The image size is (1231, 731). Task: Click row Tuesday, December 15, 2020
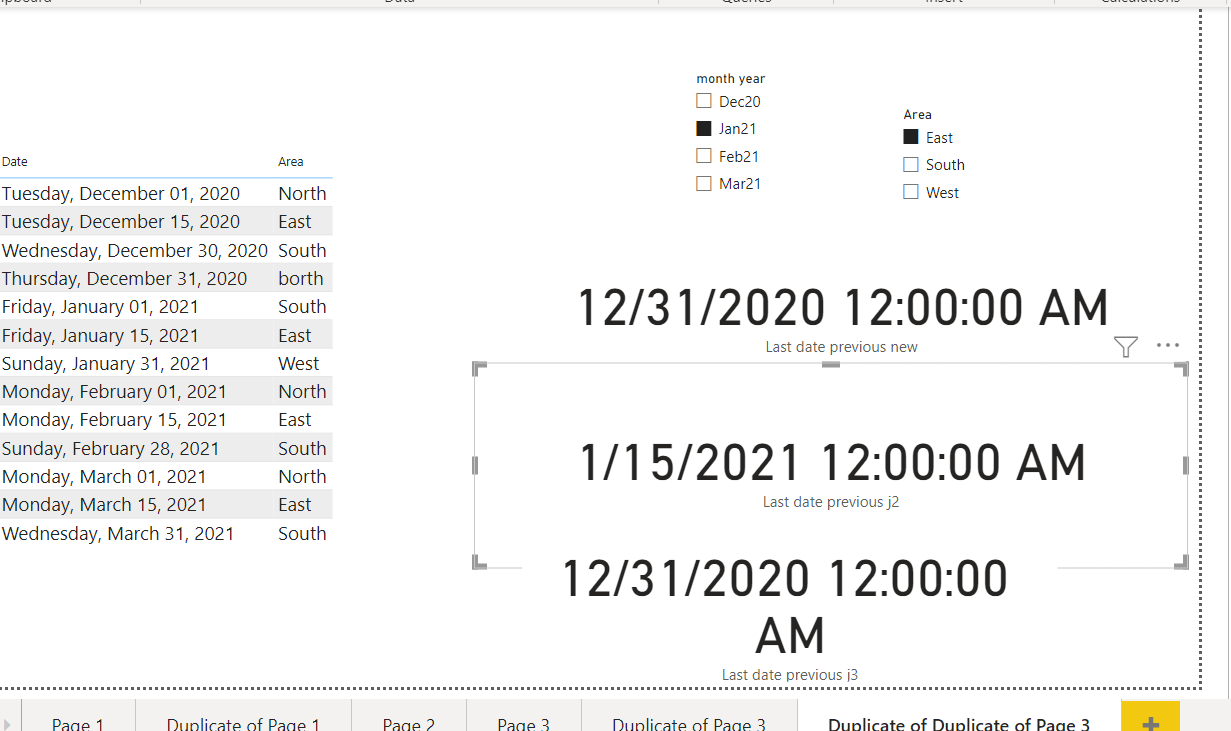(x=166, y=222)
